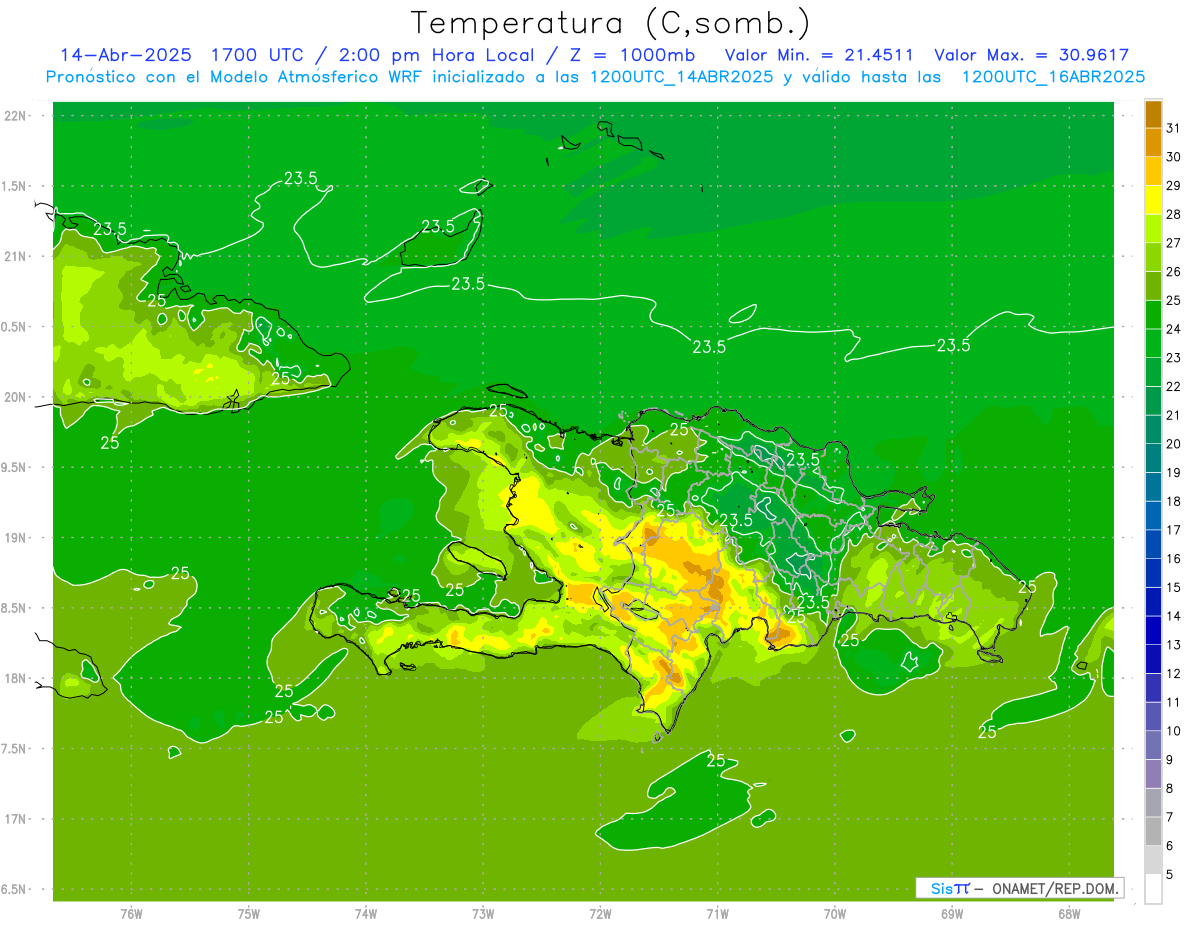Click the '18N' latitude axis label
1200x927 pixels.
click(x=17, y=678)
